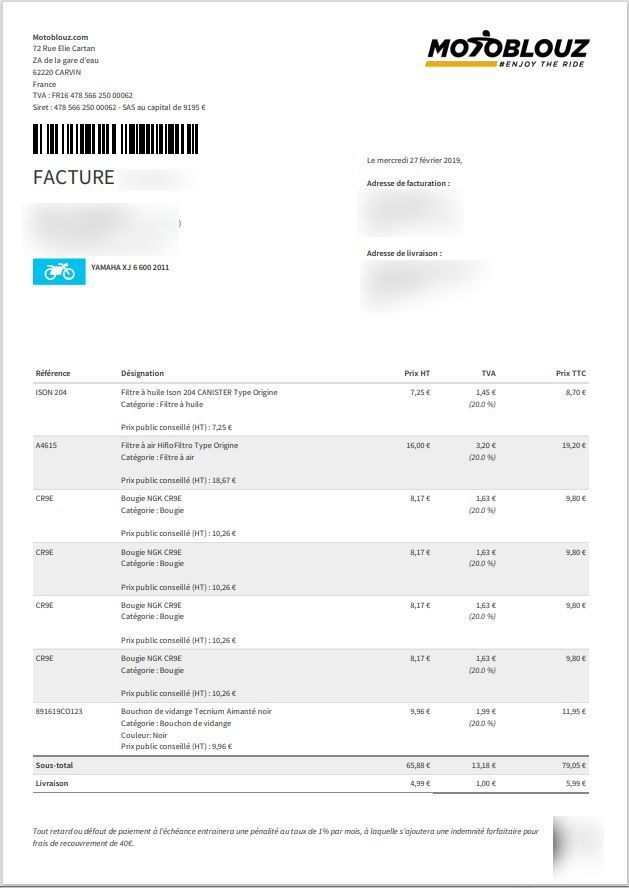Click the Livraison row label
Screen dimensions: 629x888
pyautogui.click(x=52, y=783)
